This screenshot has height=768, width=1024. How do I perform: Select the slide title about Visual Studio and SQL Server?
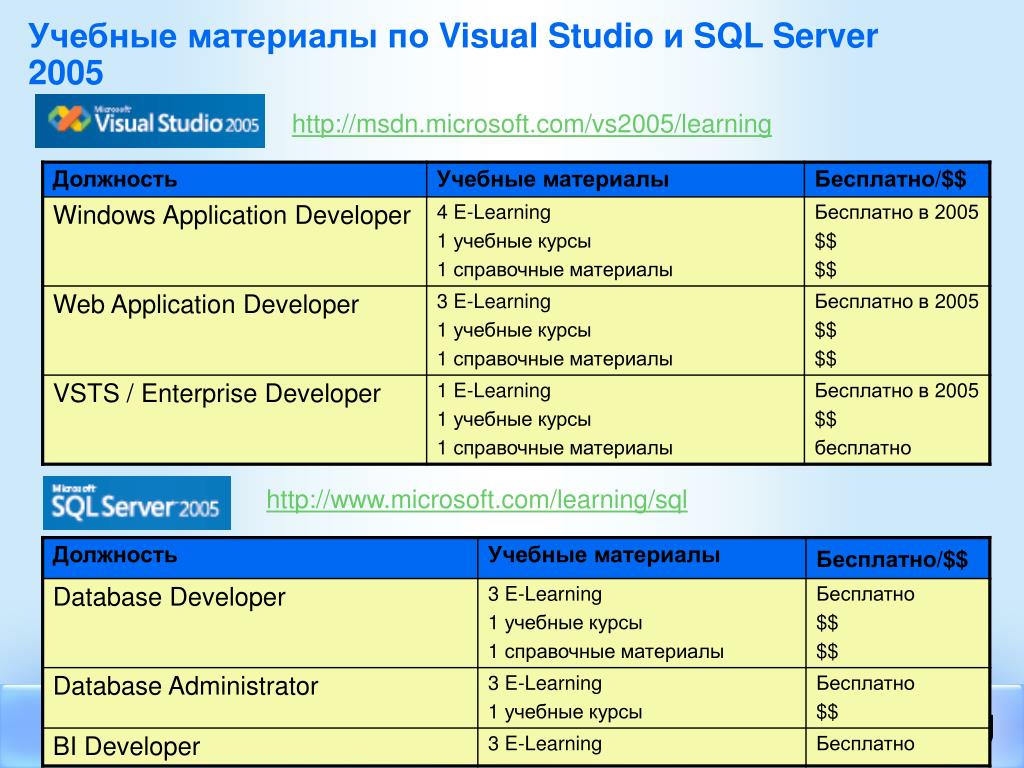453,54
